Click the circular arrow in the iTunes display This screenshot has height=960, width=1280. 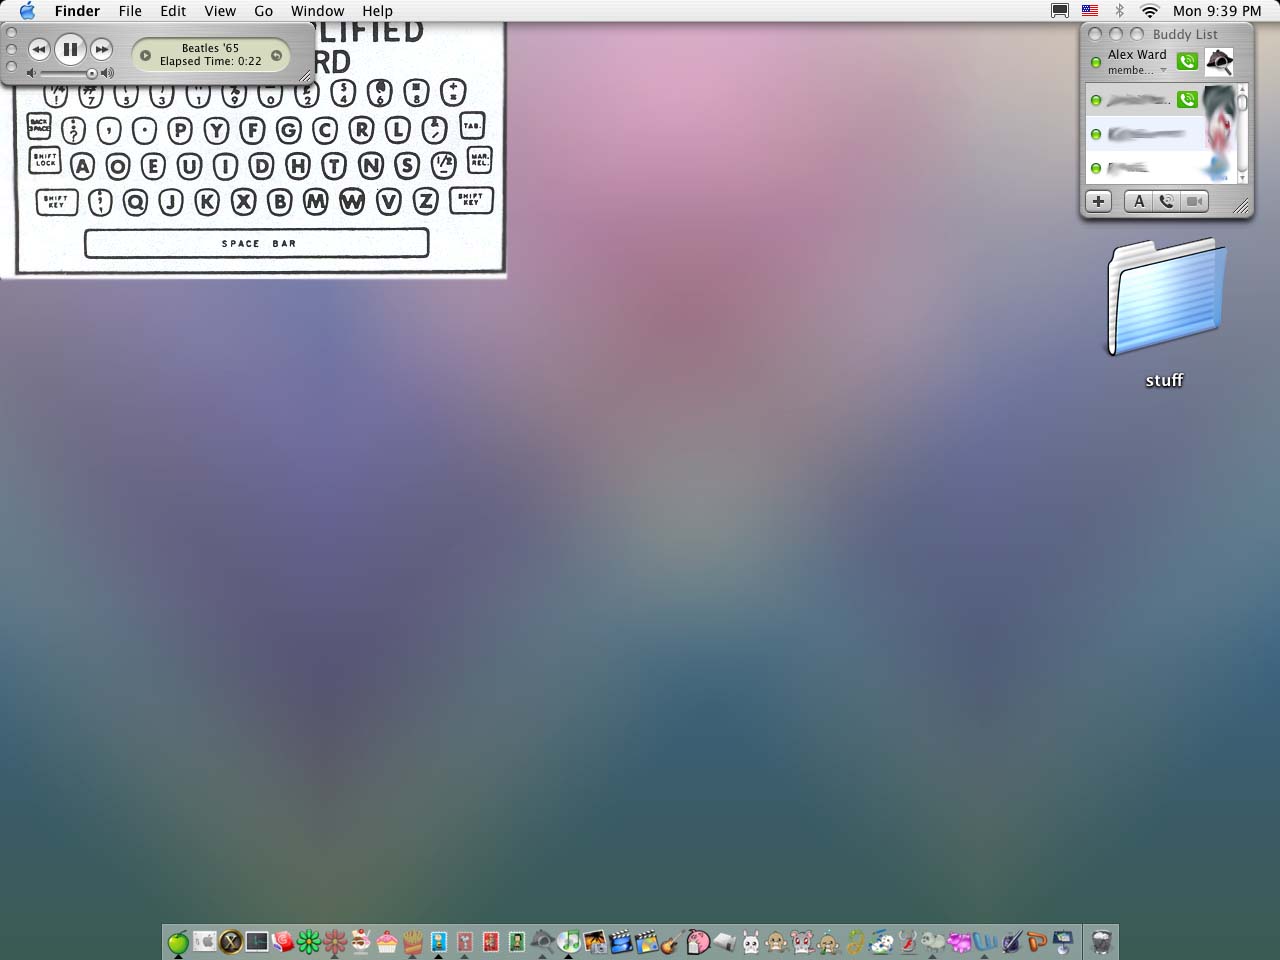click(x=276, y=55)
